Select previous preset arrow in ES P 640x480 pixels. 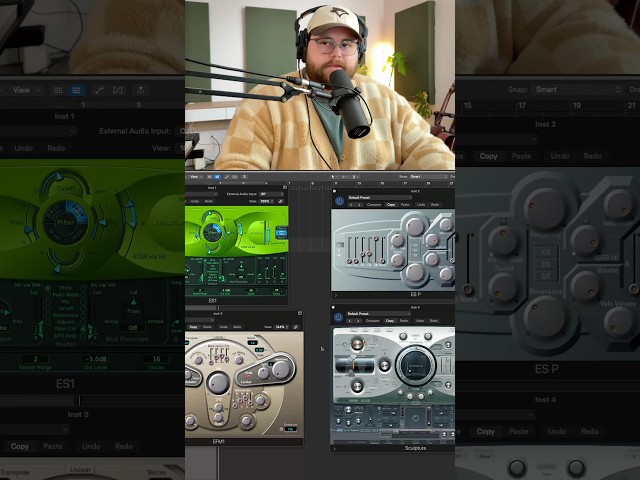pyautogui.click(x=351, y=204)
